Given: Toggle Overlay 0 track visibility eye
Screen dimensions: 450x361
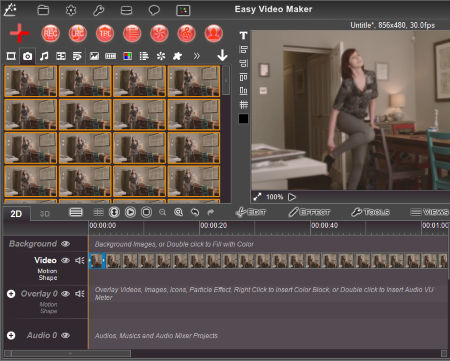Looking at the screenshot, I should click(66, 294).
